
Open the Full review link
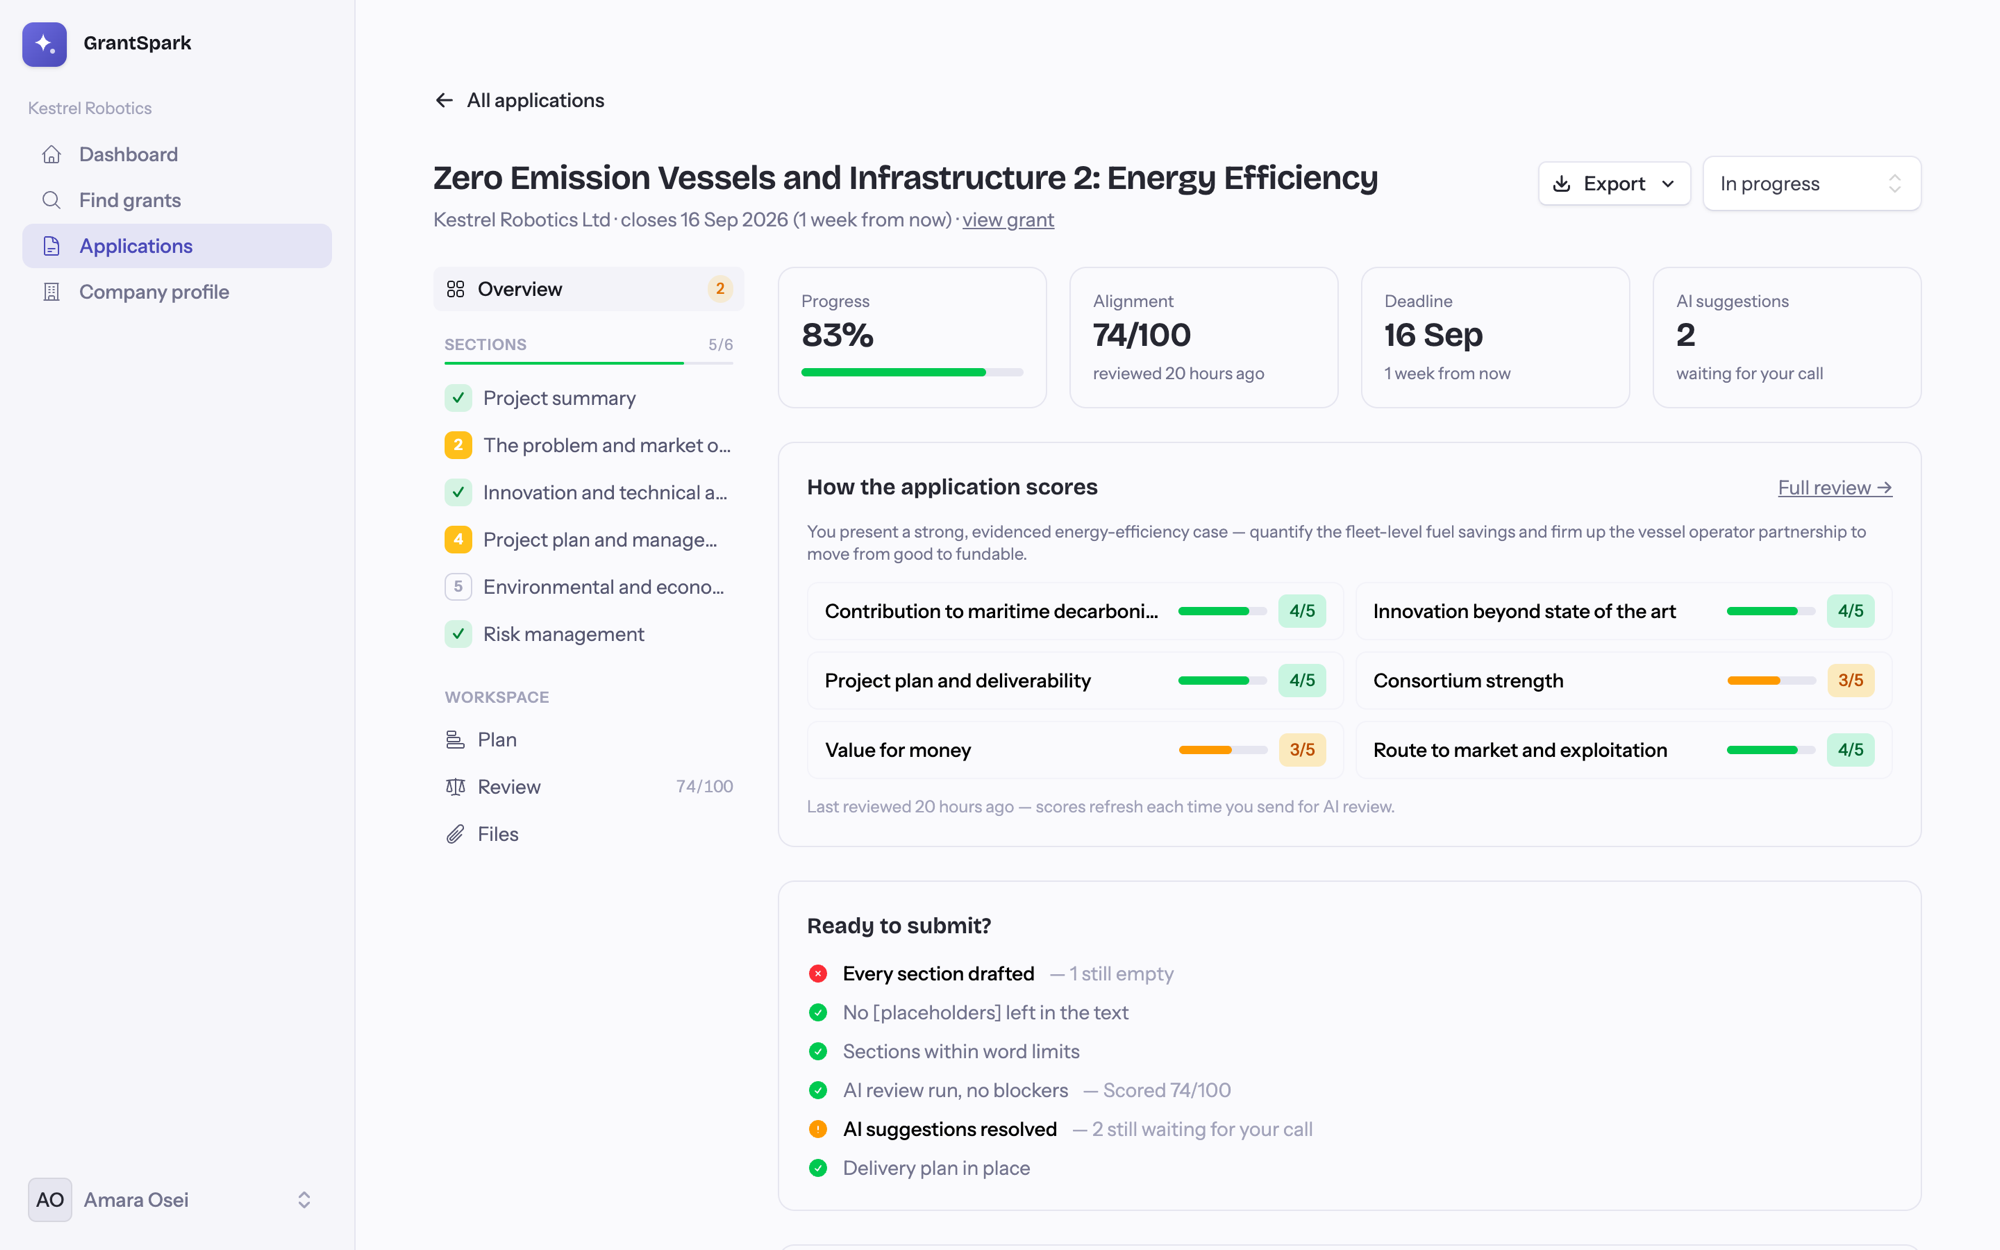(1835, 488)
